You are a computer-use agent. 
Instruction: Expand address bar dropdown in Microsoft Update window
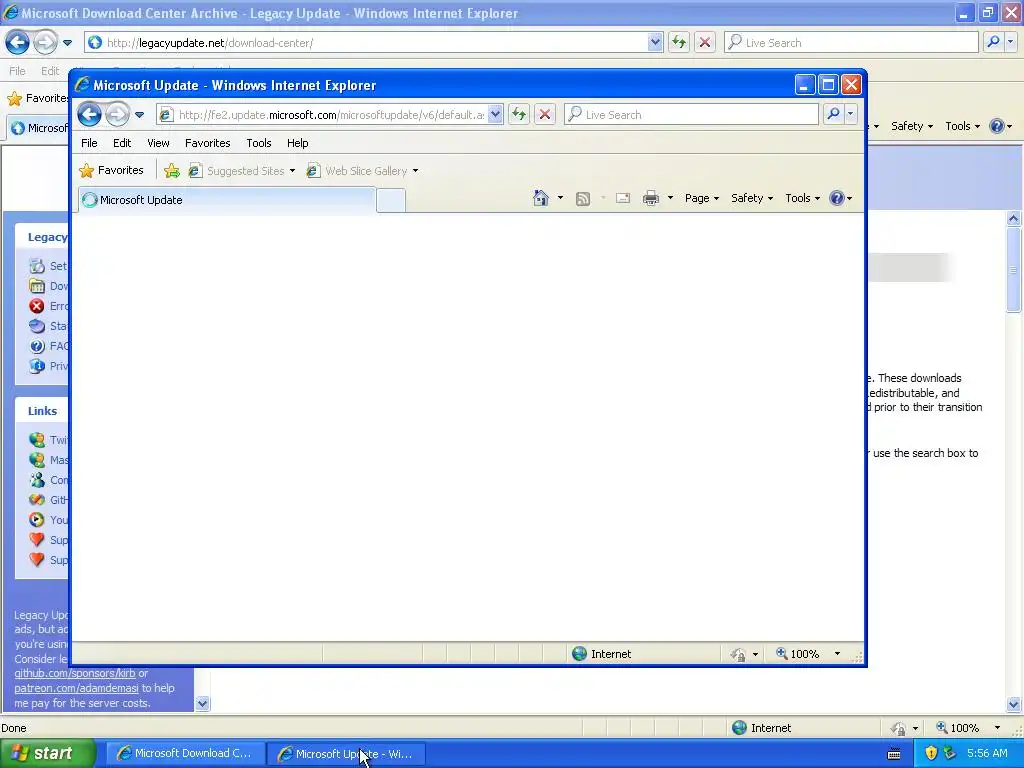pyautogui.click(x=495, y=115)
